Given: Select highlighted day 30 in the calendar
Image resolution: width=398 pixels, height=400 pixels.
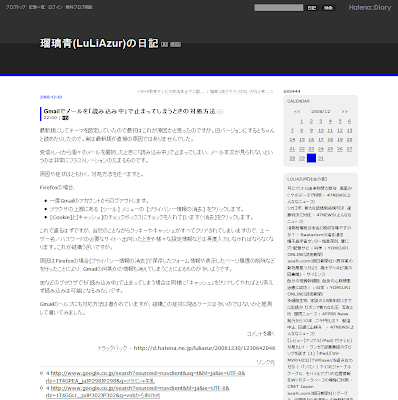Looking at the screenshot, I should pos(311,158).
